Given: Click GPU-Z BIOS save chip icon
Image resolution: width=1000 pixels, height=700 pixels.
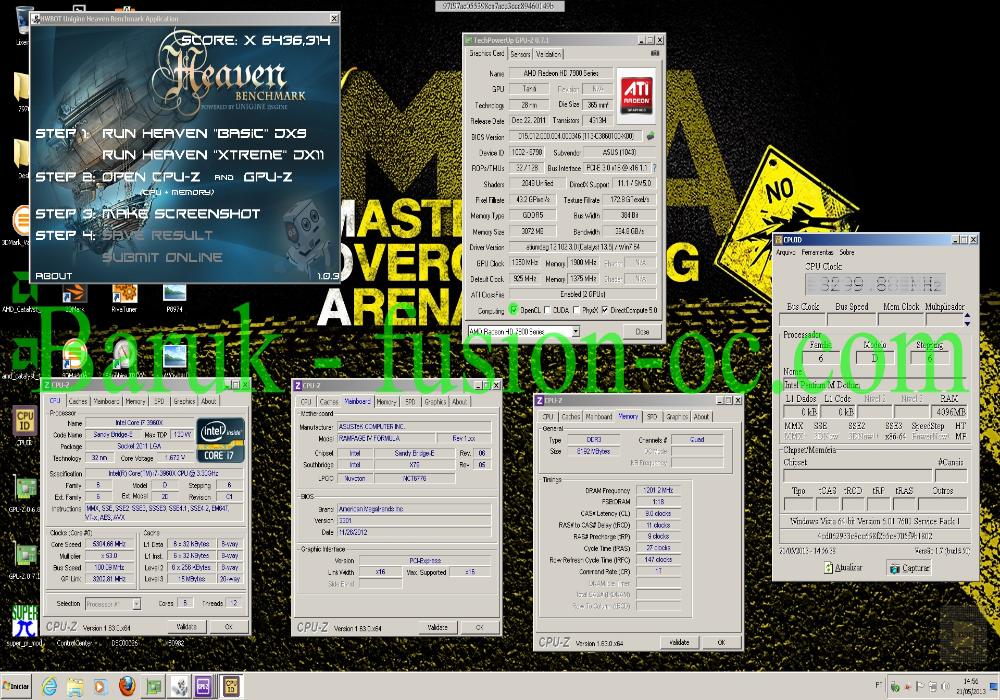Looking at the screenshot, I should pyautogui.click(x=650, y=136).
